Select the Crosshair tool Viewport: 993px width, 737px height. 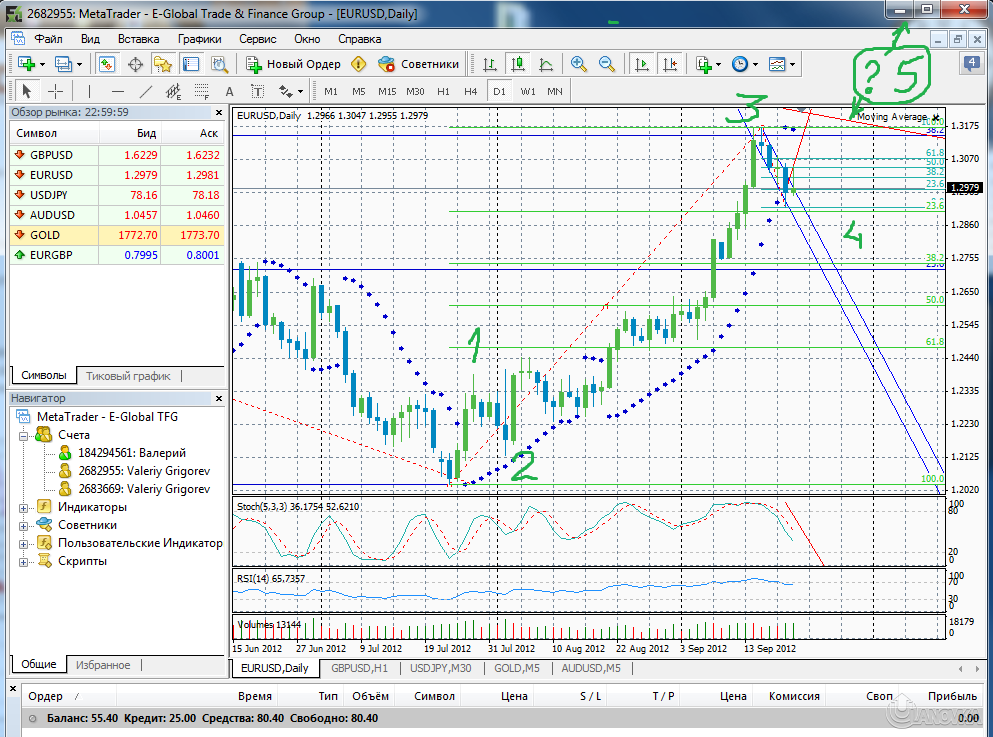click(56, 90)
